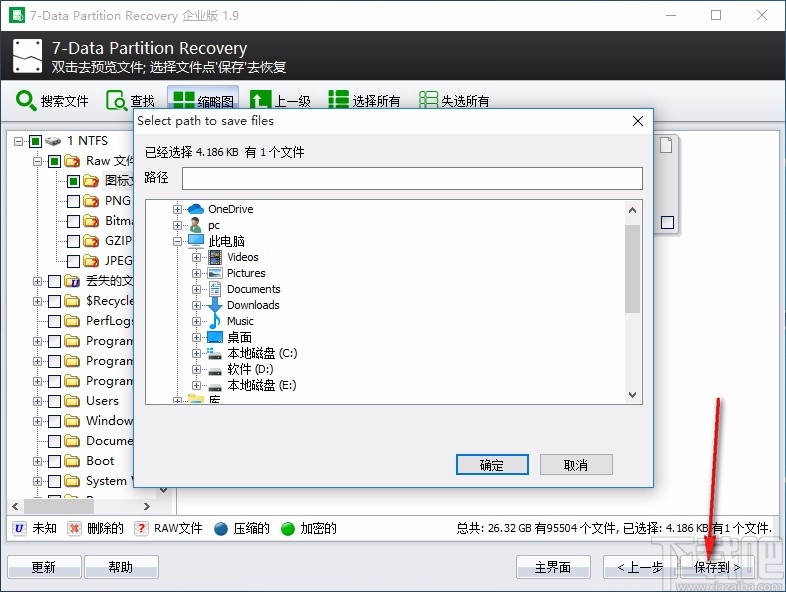The image size is (786, 592).
Task: Select the Downloads tree row
Action: tap(253, 305)
